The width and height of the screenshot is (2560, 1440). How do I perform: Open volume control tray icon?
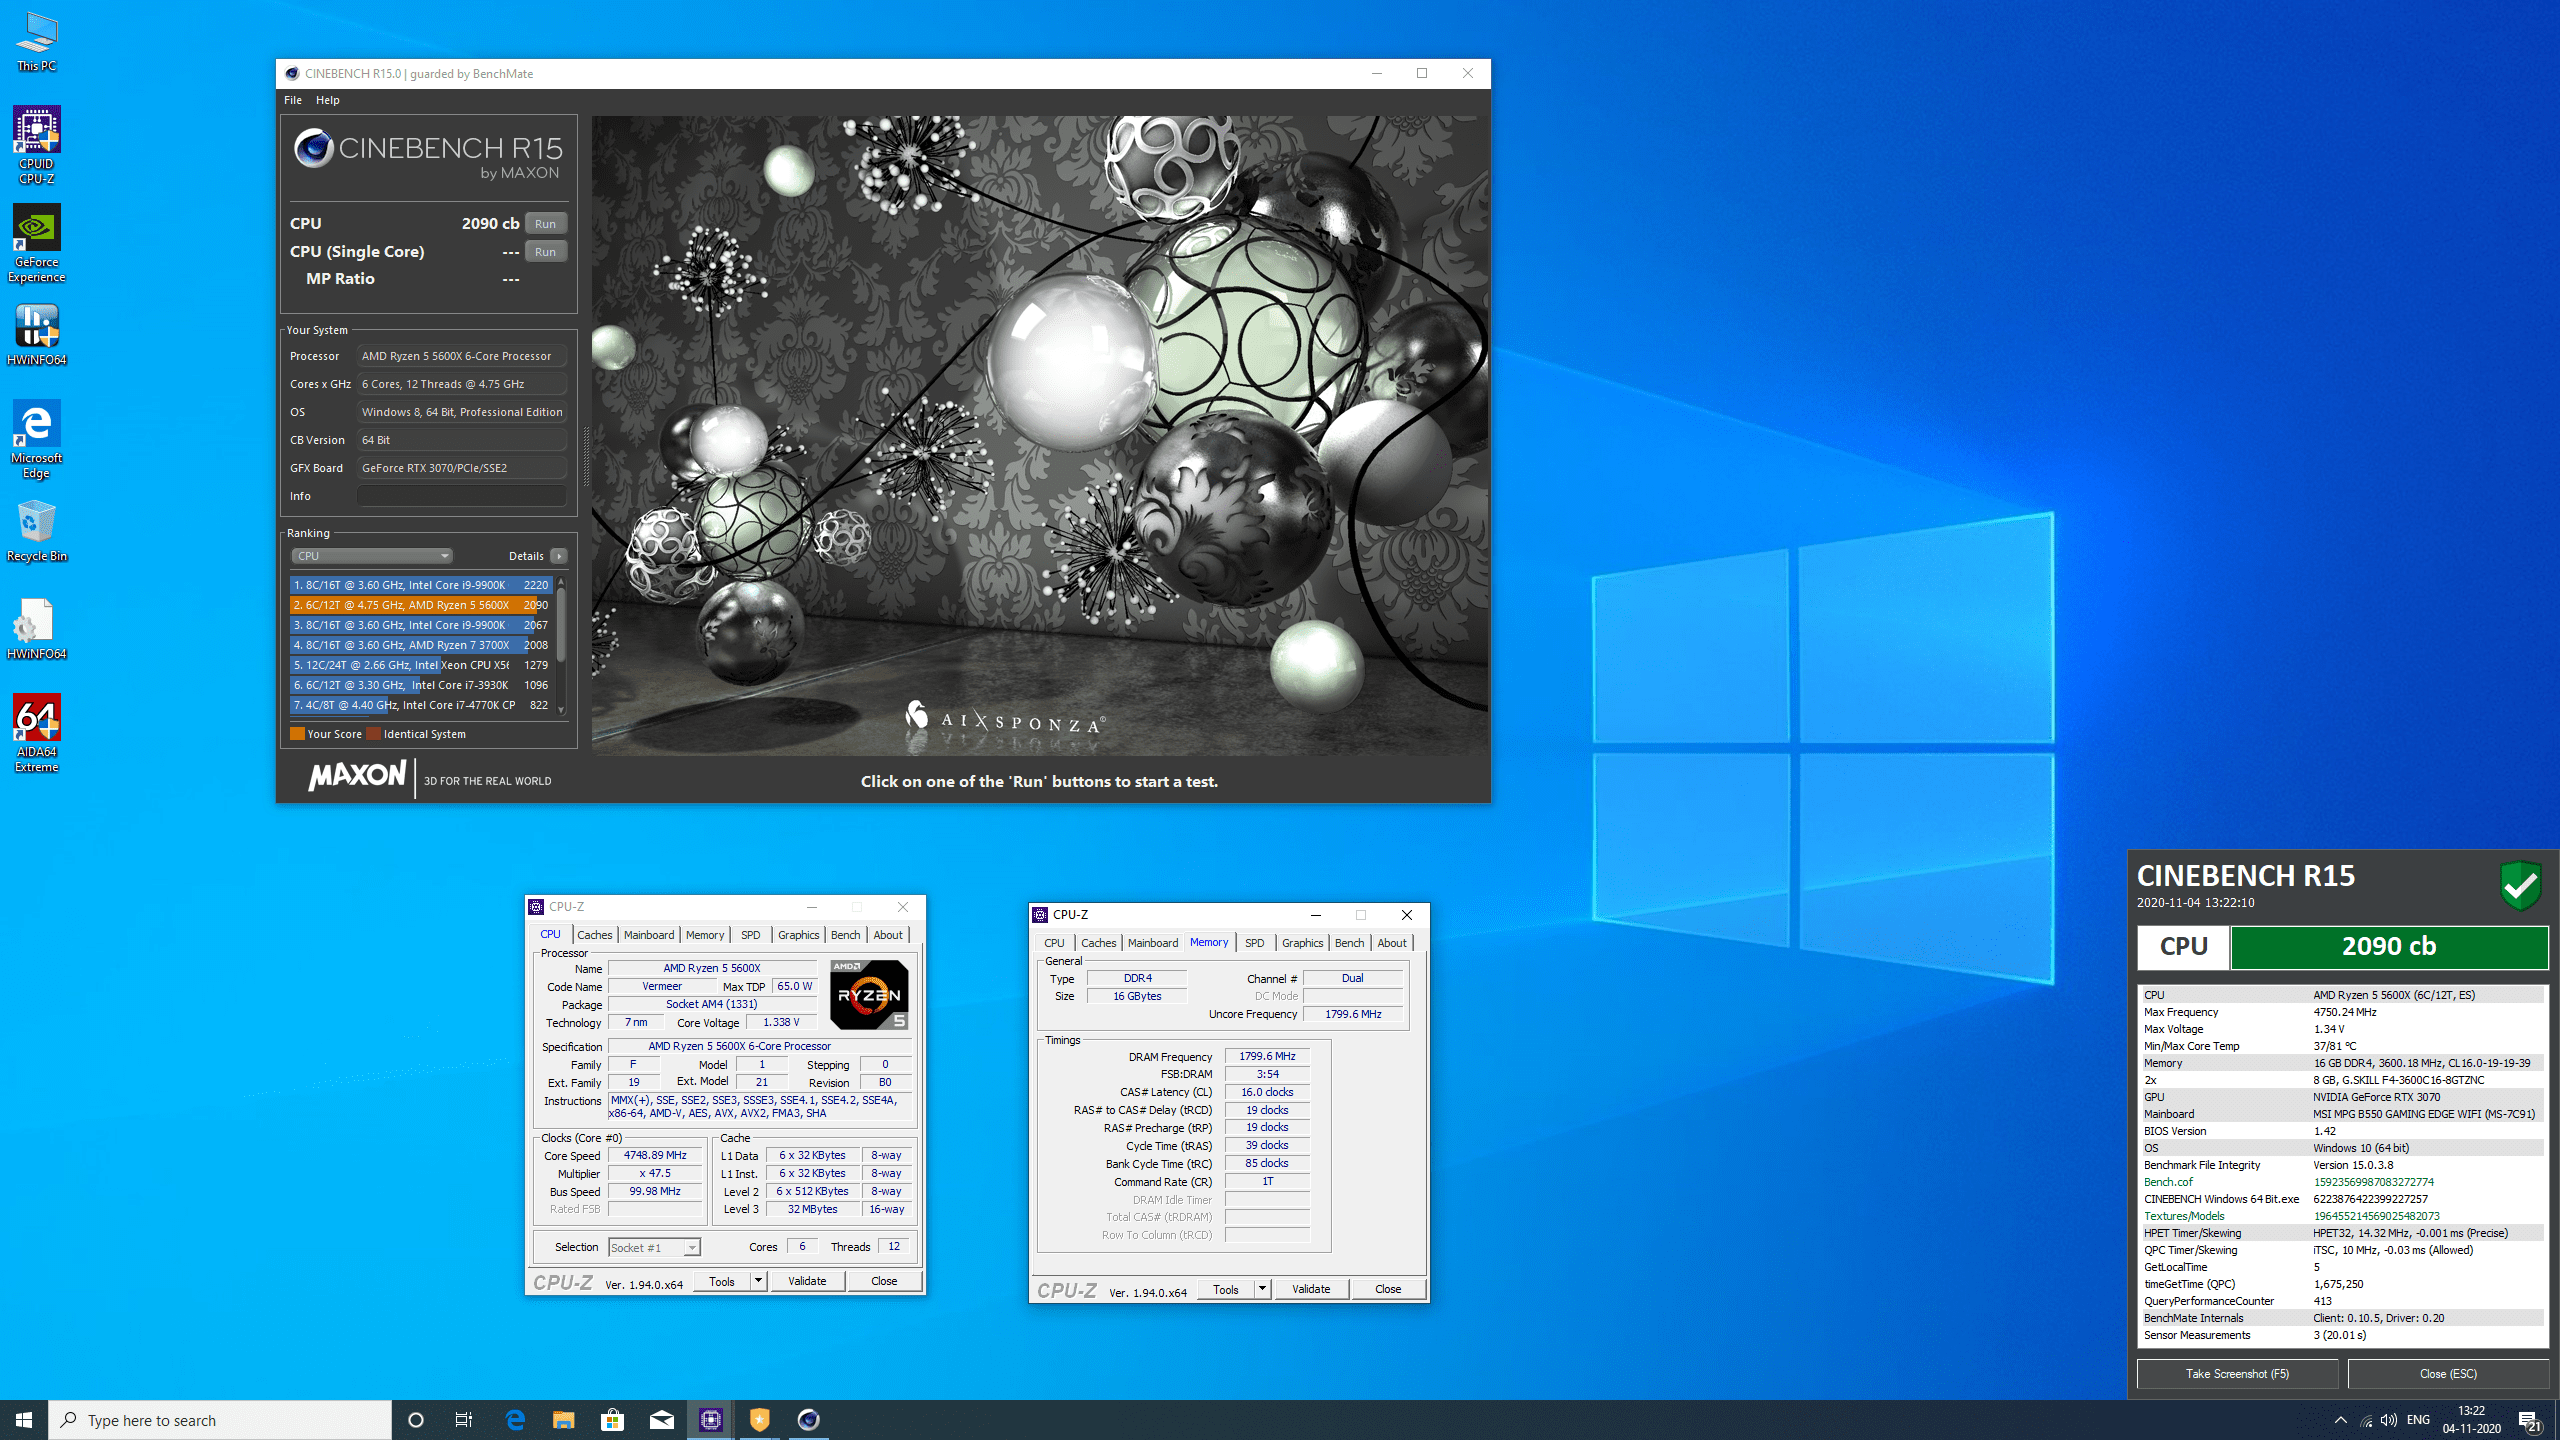[x=2389, y=1420]
